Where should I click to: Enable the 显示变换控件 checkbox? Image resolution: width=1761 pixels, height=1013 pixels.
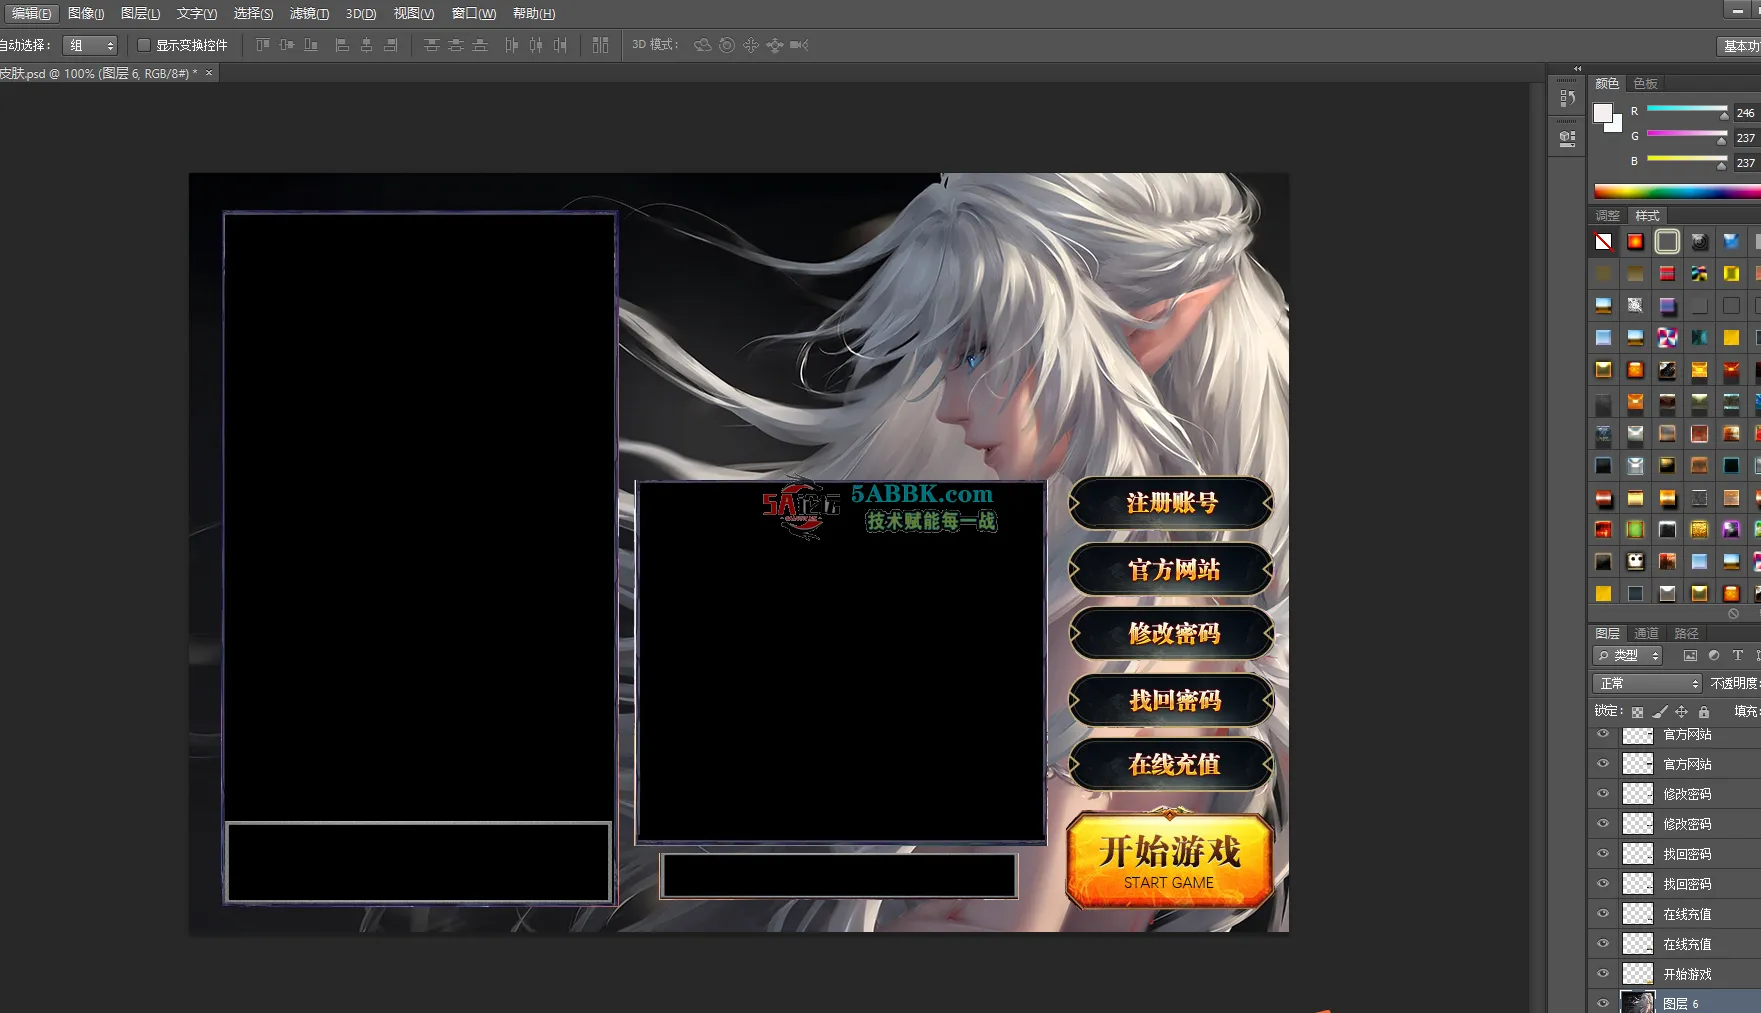point(144,45)
